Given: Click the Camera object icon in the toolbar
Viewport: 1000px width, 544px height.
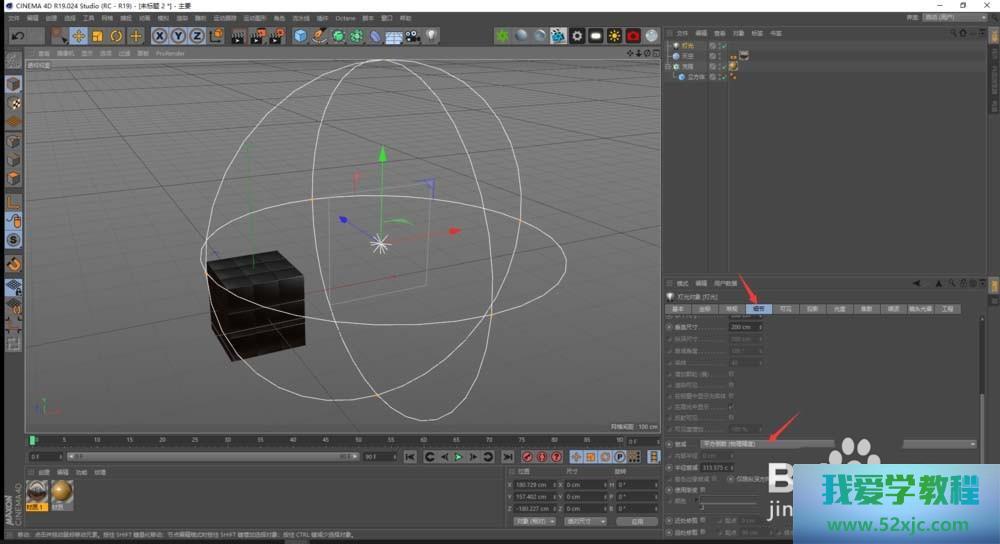Looking at the screenshot, I should [x=412, y=36].
